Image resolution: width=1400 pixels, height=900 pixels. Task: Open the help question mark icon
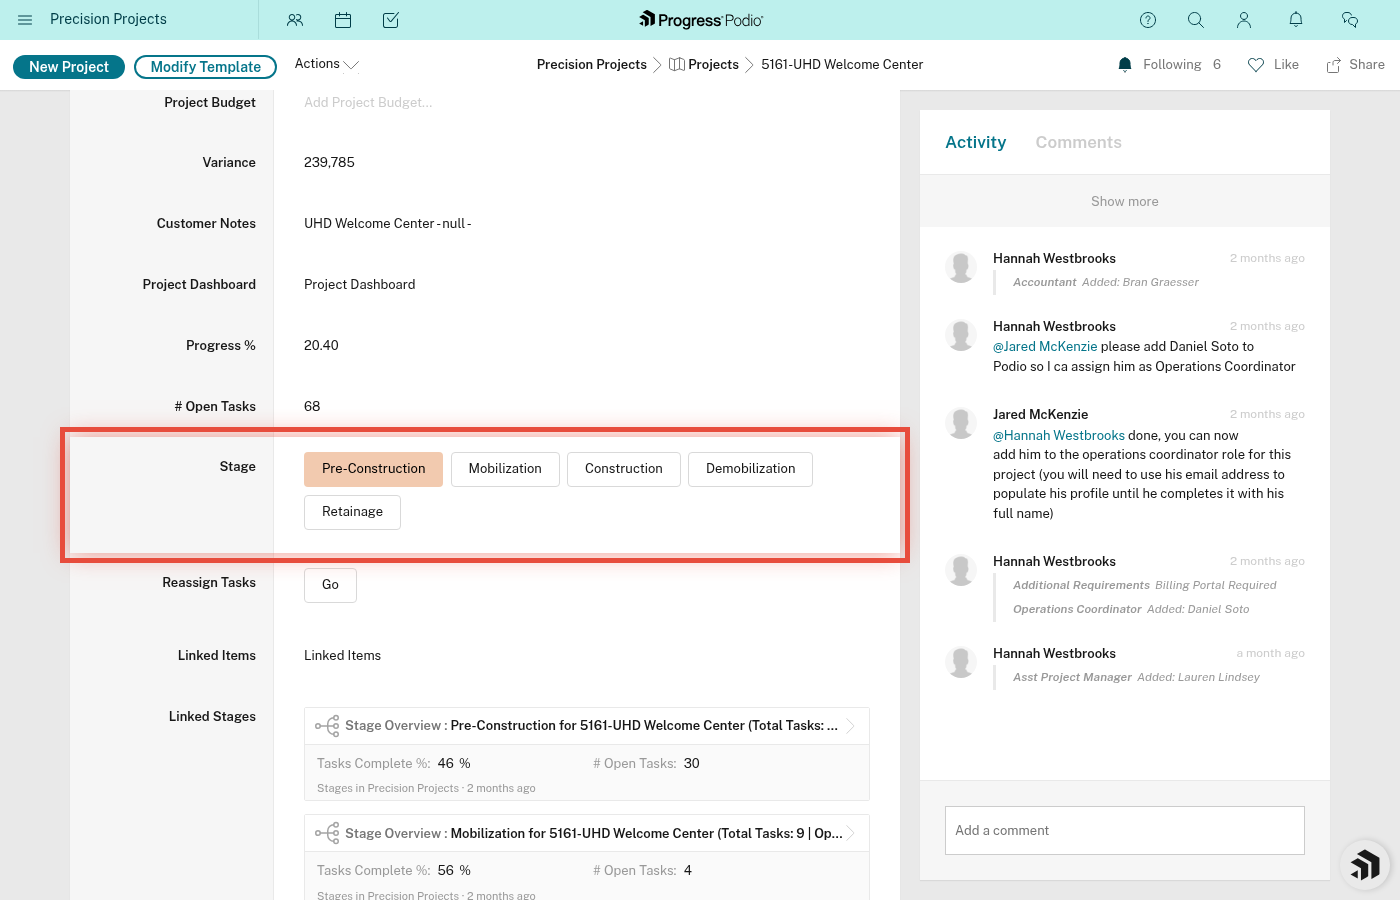(1147, 20)
